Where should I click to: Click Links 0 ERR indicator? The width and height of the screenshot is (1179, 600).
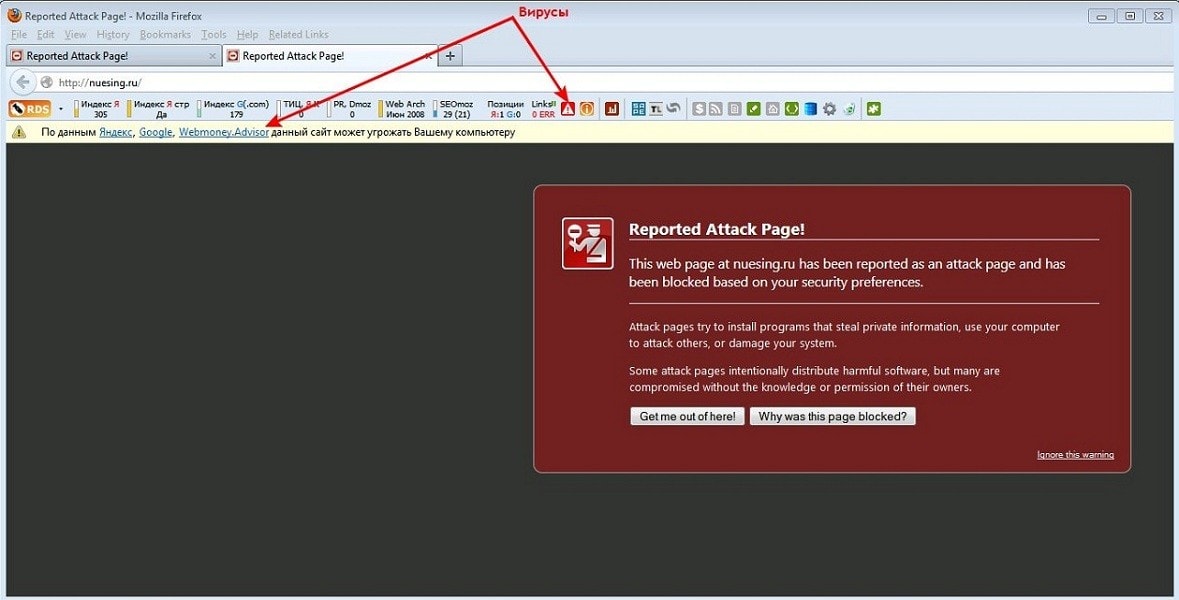pyautogui.click(x=543, y=109)
